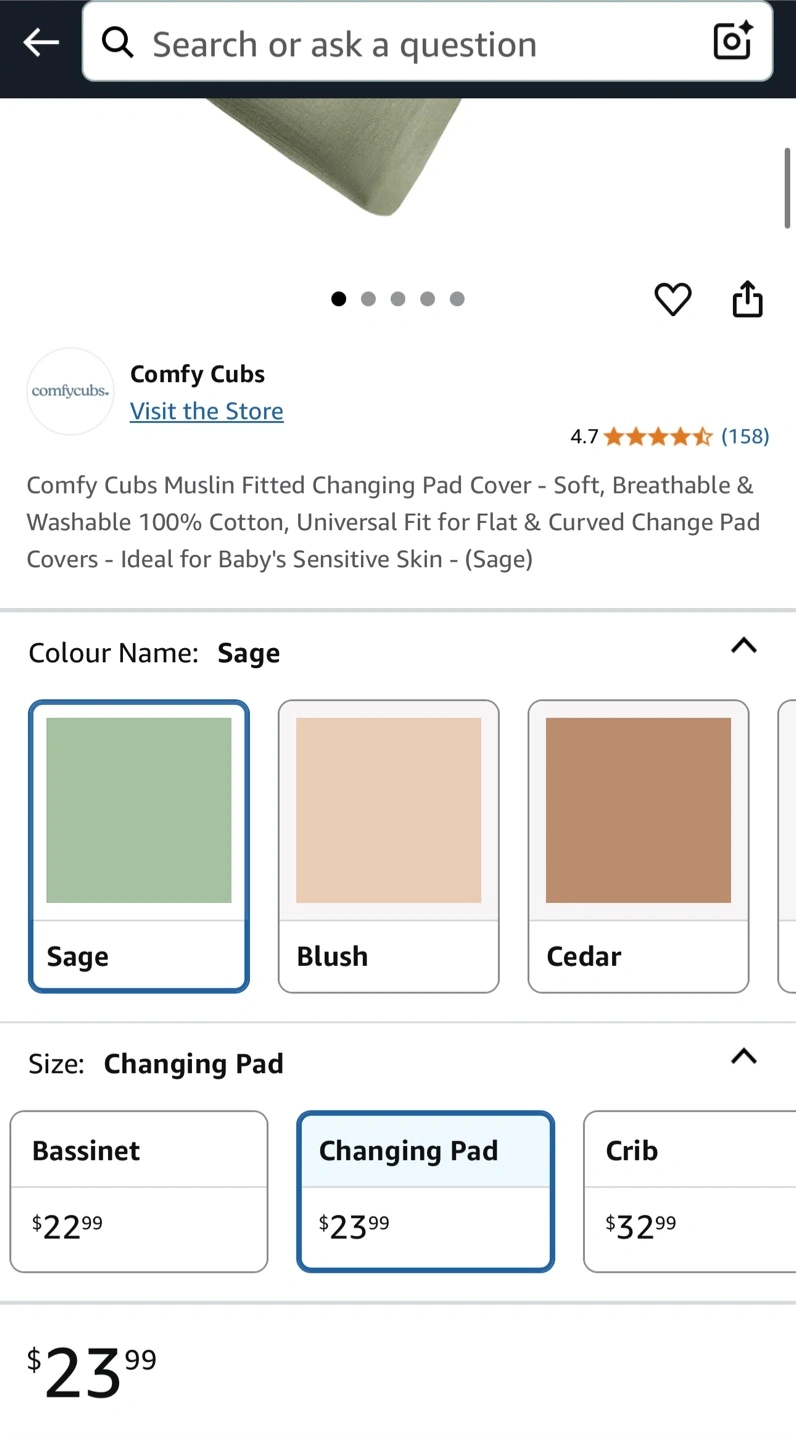The image size is (796, 1440).
Task: Select the Crib size option
Action: [x=690, y=1191]
